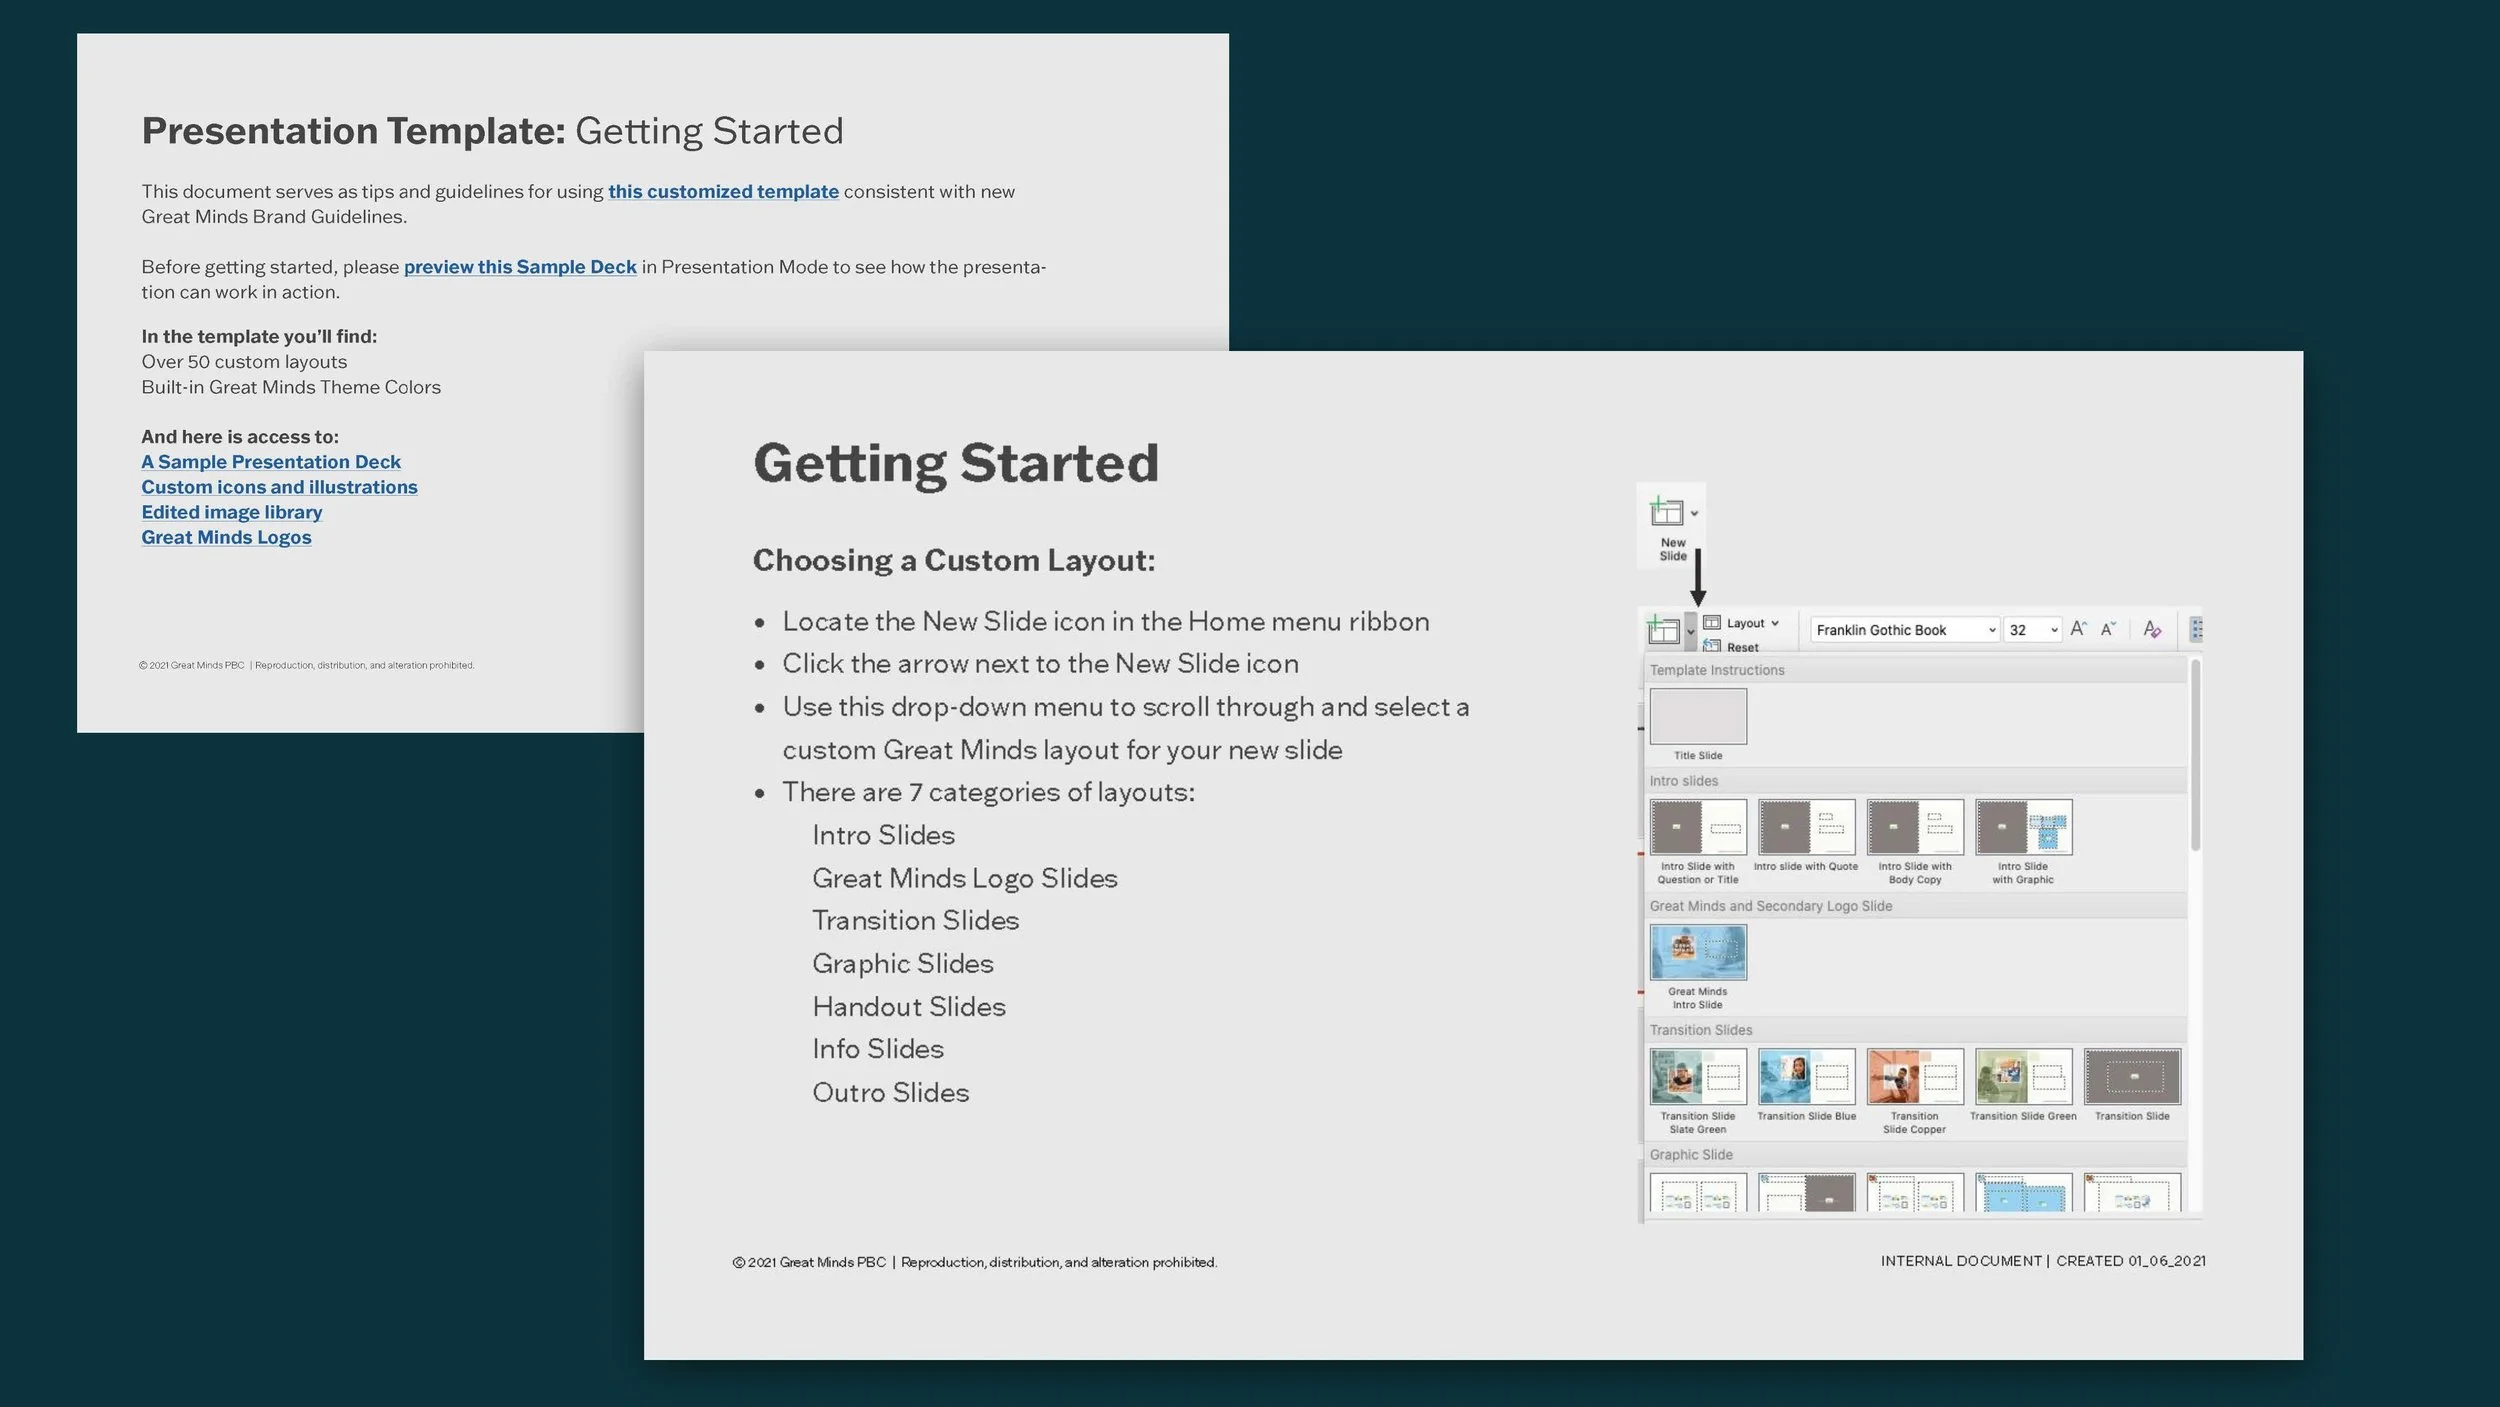
Task: Click 'Graphic Slides' in the category list
Action: click(x=902, y=963)
